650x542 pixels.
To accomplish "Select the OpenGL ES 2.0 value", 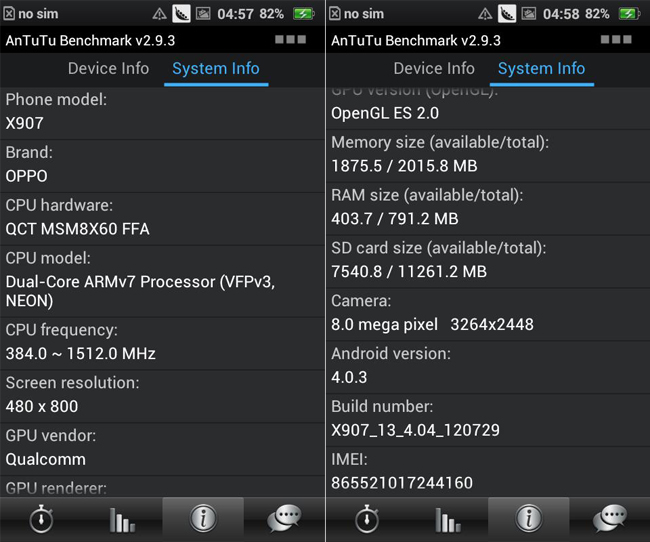I will [x=385, y=113].
